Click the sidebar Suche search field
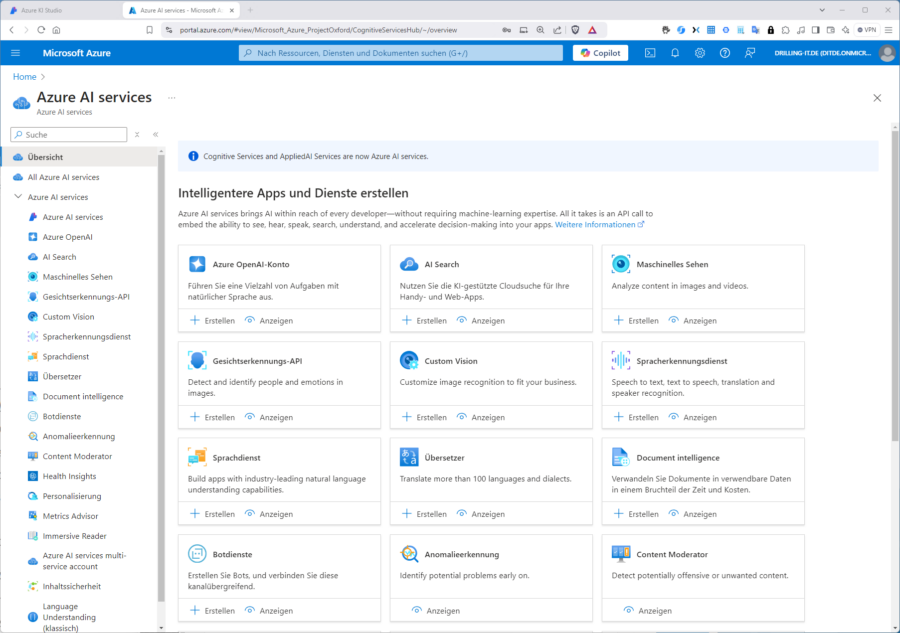The image size is (900, 633). [70, 134]
